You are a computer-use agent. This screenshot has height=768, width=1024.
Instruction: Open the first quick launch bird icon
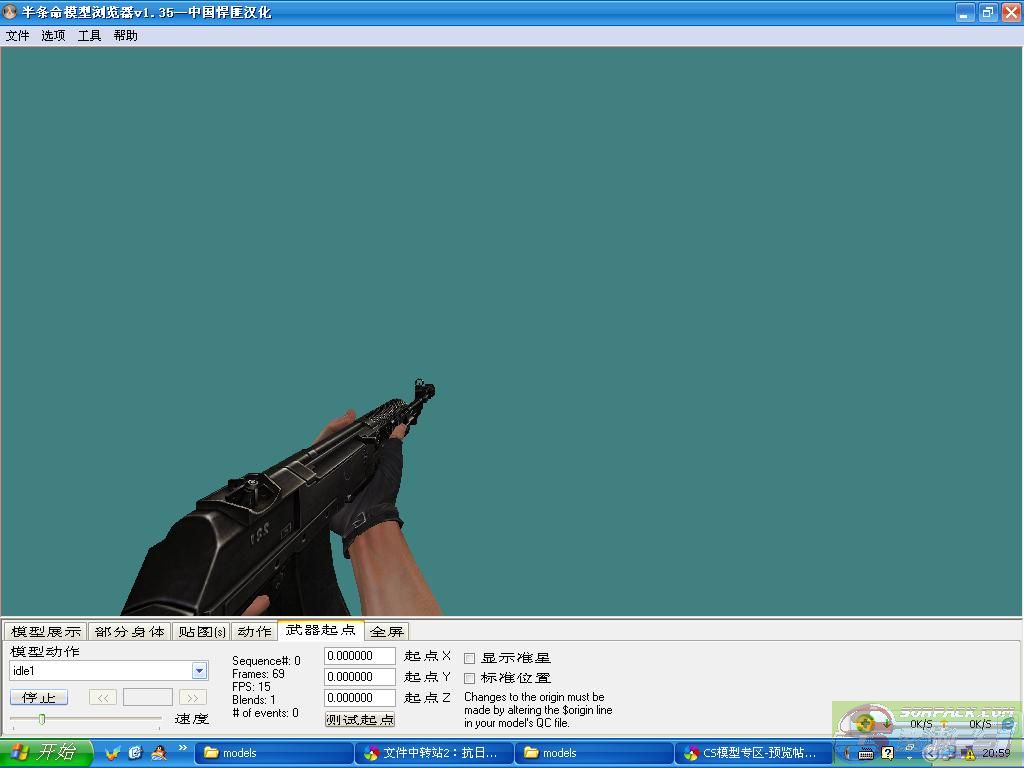(112, 753)
